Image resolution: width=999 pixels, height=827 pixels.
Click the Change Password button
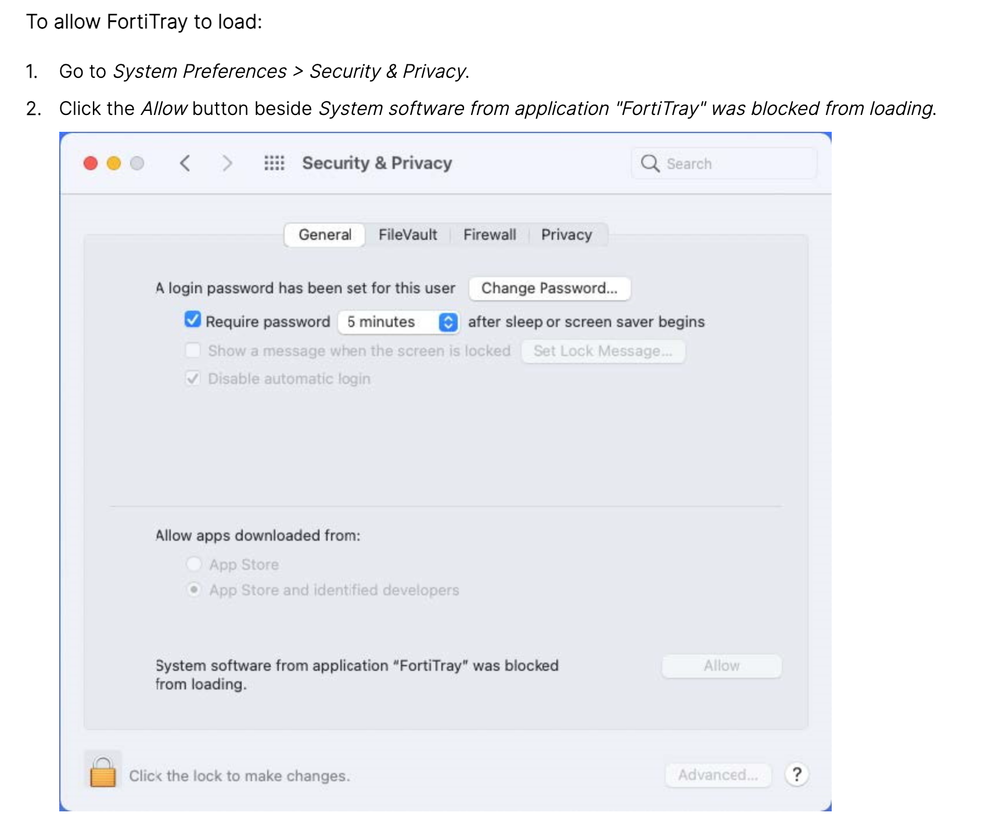(549, 288)
